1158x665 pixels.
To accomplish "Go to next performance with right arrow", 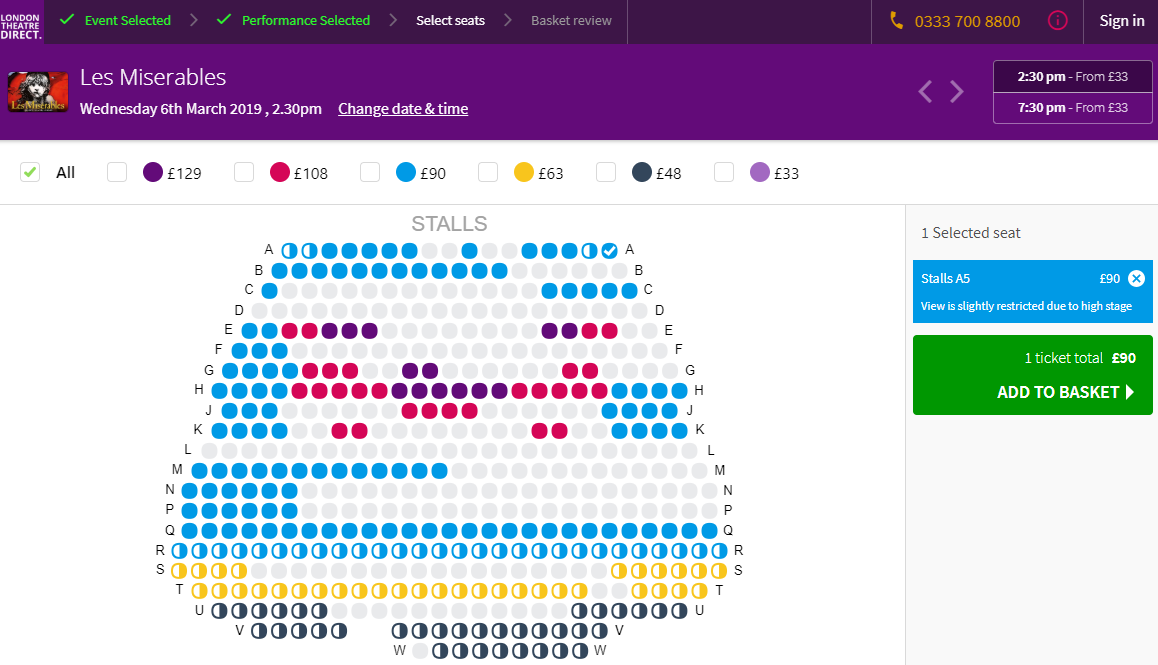I will 956,92.
